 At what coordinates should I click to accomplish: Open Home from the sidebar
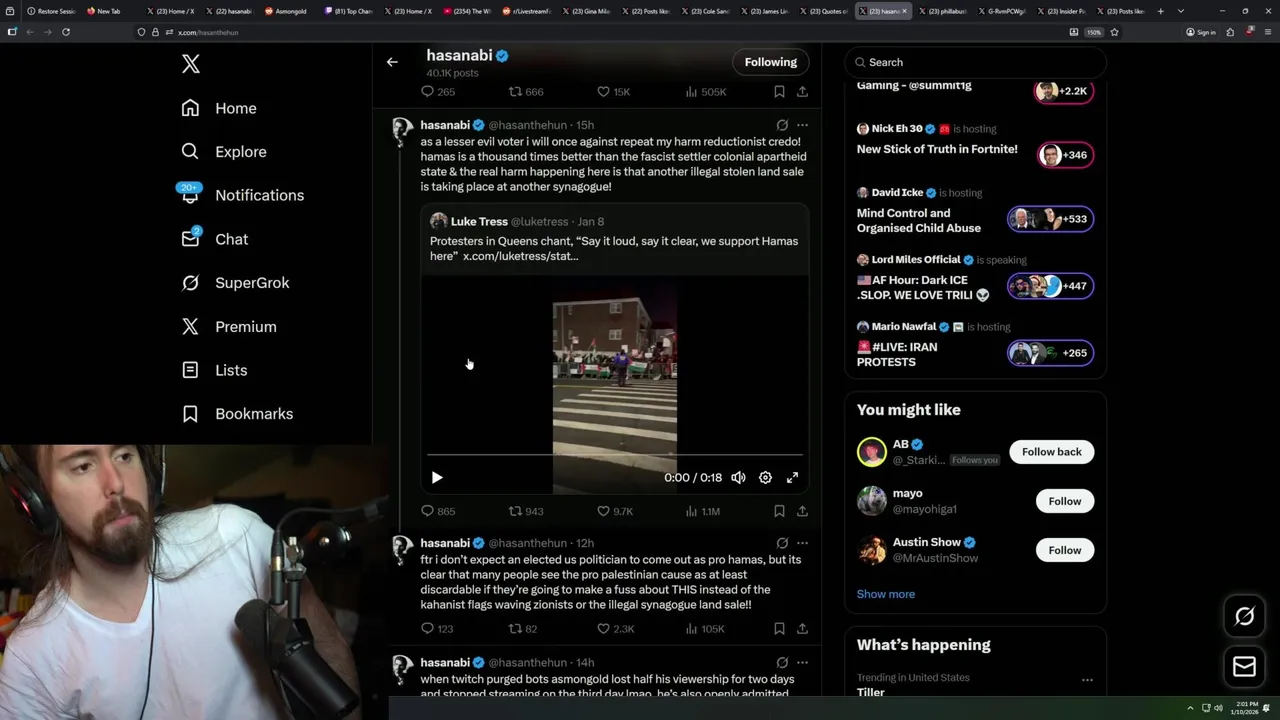pyautogui.click(x=219, y=108)
